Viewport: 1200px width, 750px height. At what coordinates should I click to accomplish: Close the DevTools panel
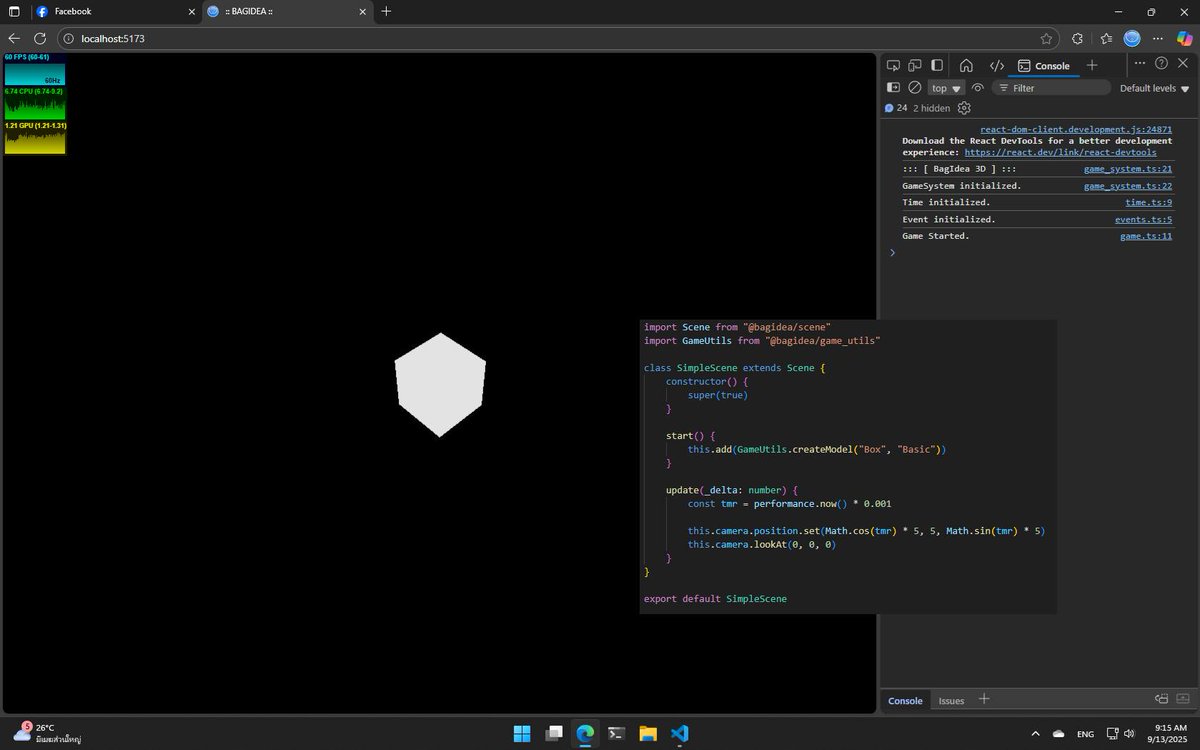click(x=1182, y=63)
